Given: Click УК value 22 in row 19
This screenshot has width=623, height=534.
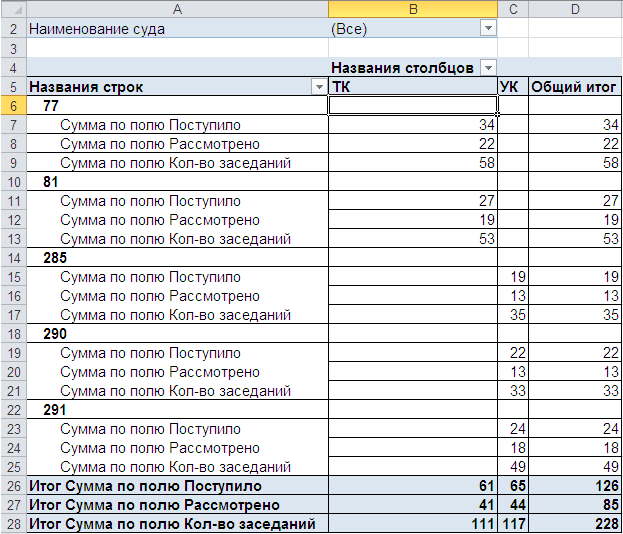Looking at the screenshot, I should coord(513,353).
